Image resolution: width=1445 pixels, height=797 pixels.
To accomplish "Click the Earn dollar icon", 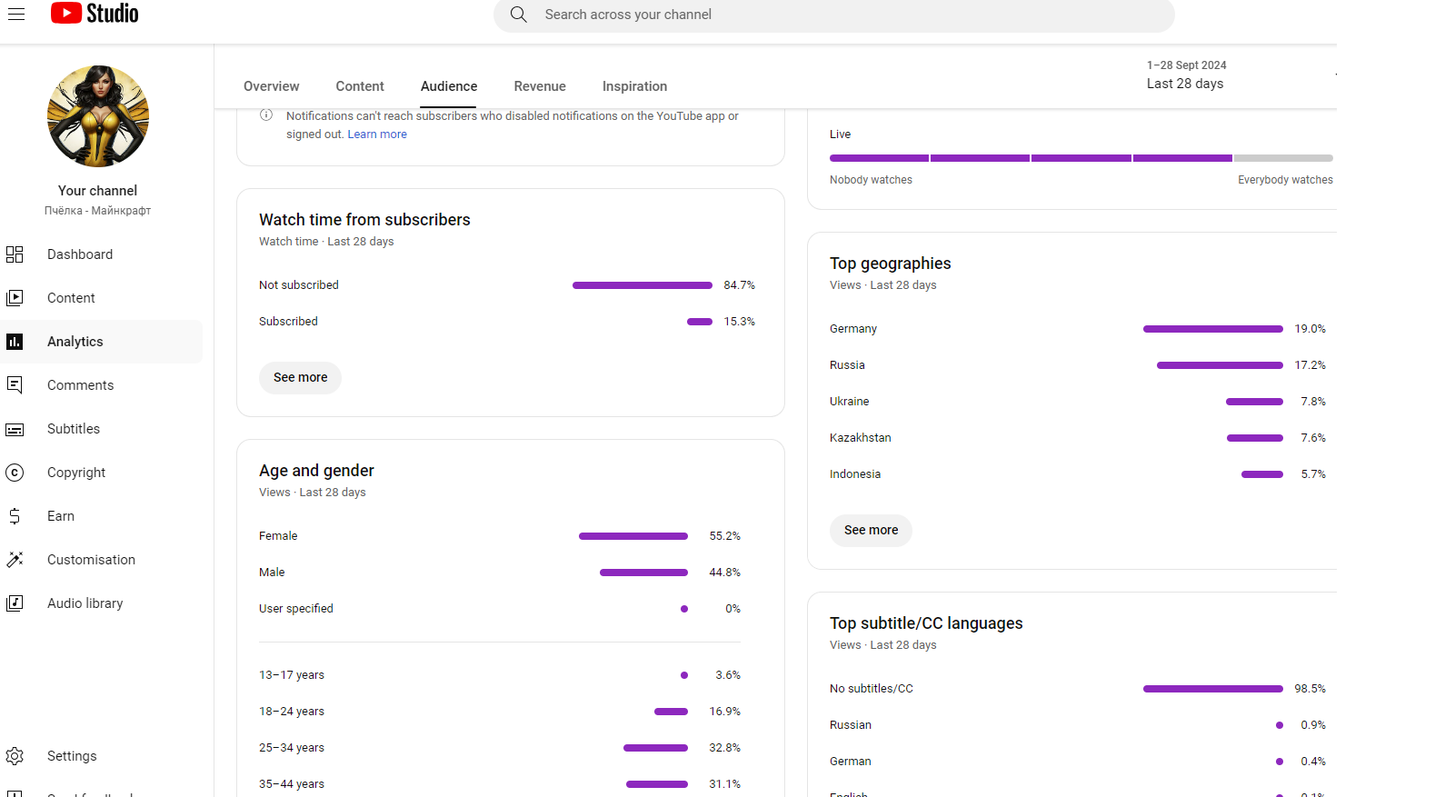I will [x=15, y=516].
